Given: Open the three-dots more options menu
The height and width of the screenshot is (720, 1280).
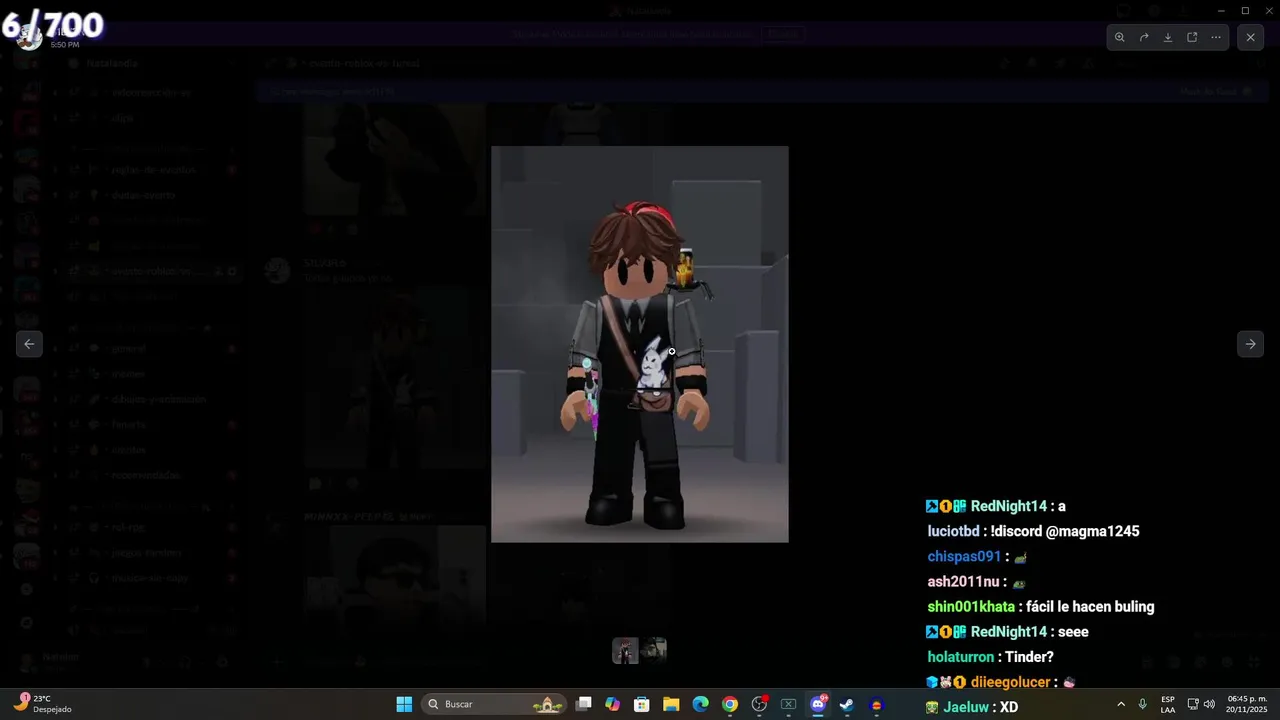Looking at the screenshot, I should click(1216, 37).
